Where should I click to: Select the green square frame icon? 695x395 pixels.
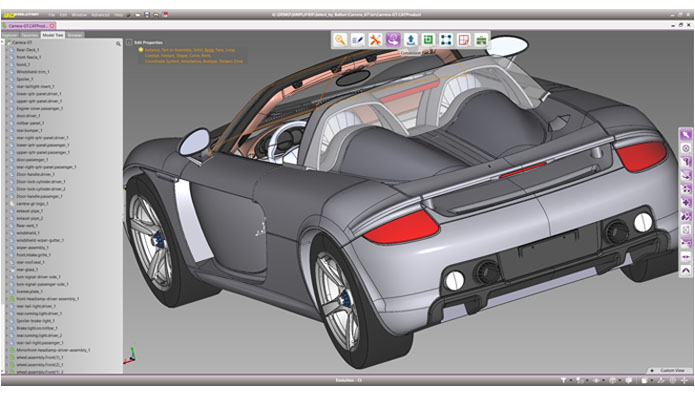[428, 40]
